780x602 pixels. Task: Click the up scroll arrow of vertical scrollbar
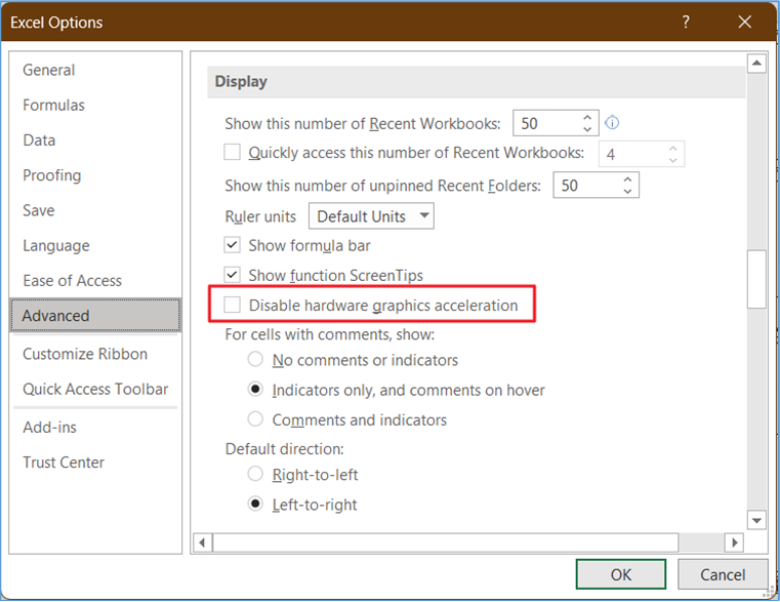(x=757, y=63)
